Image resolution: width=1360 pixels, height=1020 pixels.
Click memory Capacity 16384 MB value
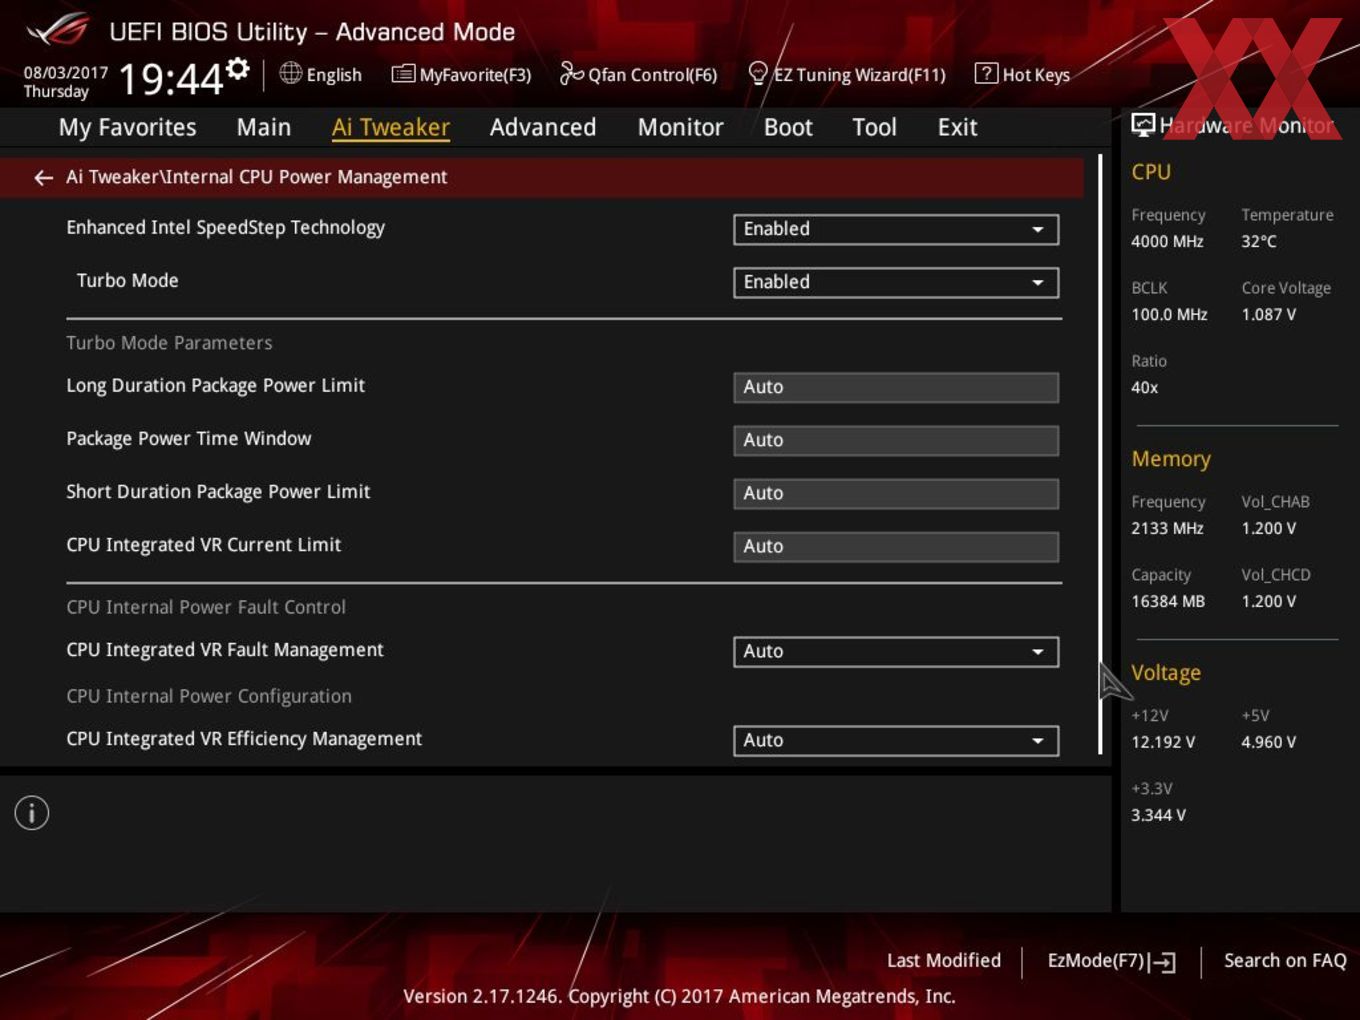click(1168, 601)
